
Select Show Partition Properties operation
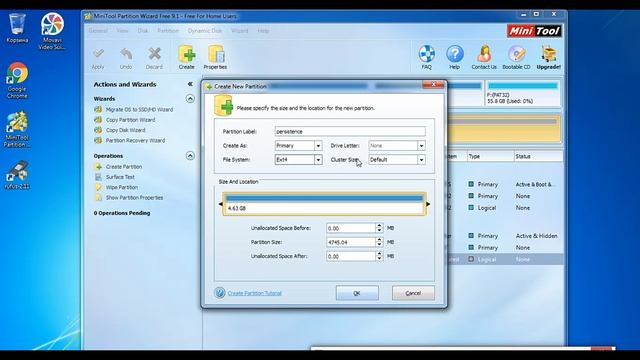(135, 197)
